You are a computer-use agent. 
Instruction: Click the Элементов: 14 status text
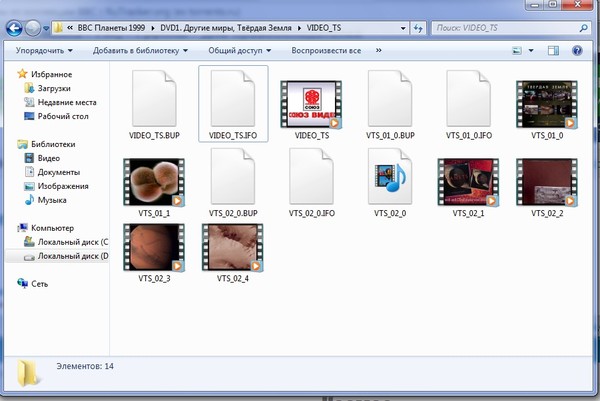(85, 366)
